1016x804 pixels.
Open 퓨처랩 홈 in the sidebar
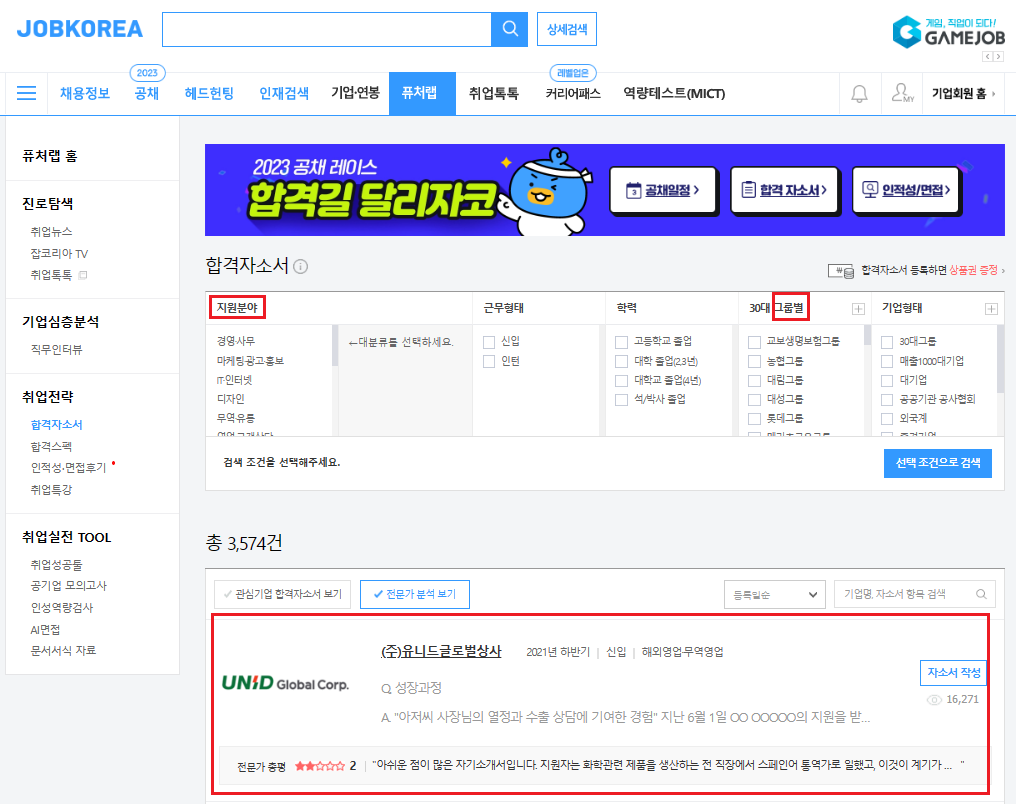(x=50, y=155)
